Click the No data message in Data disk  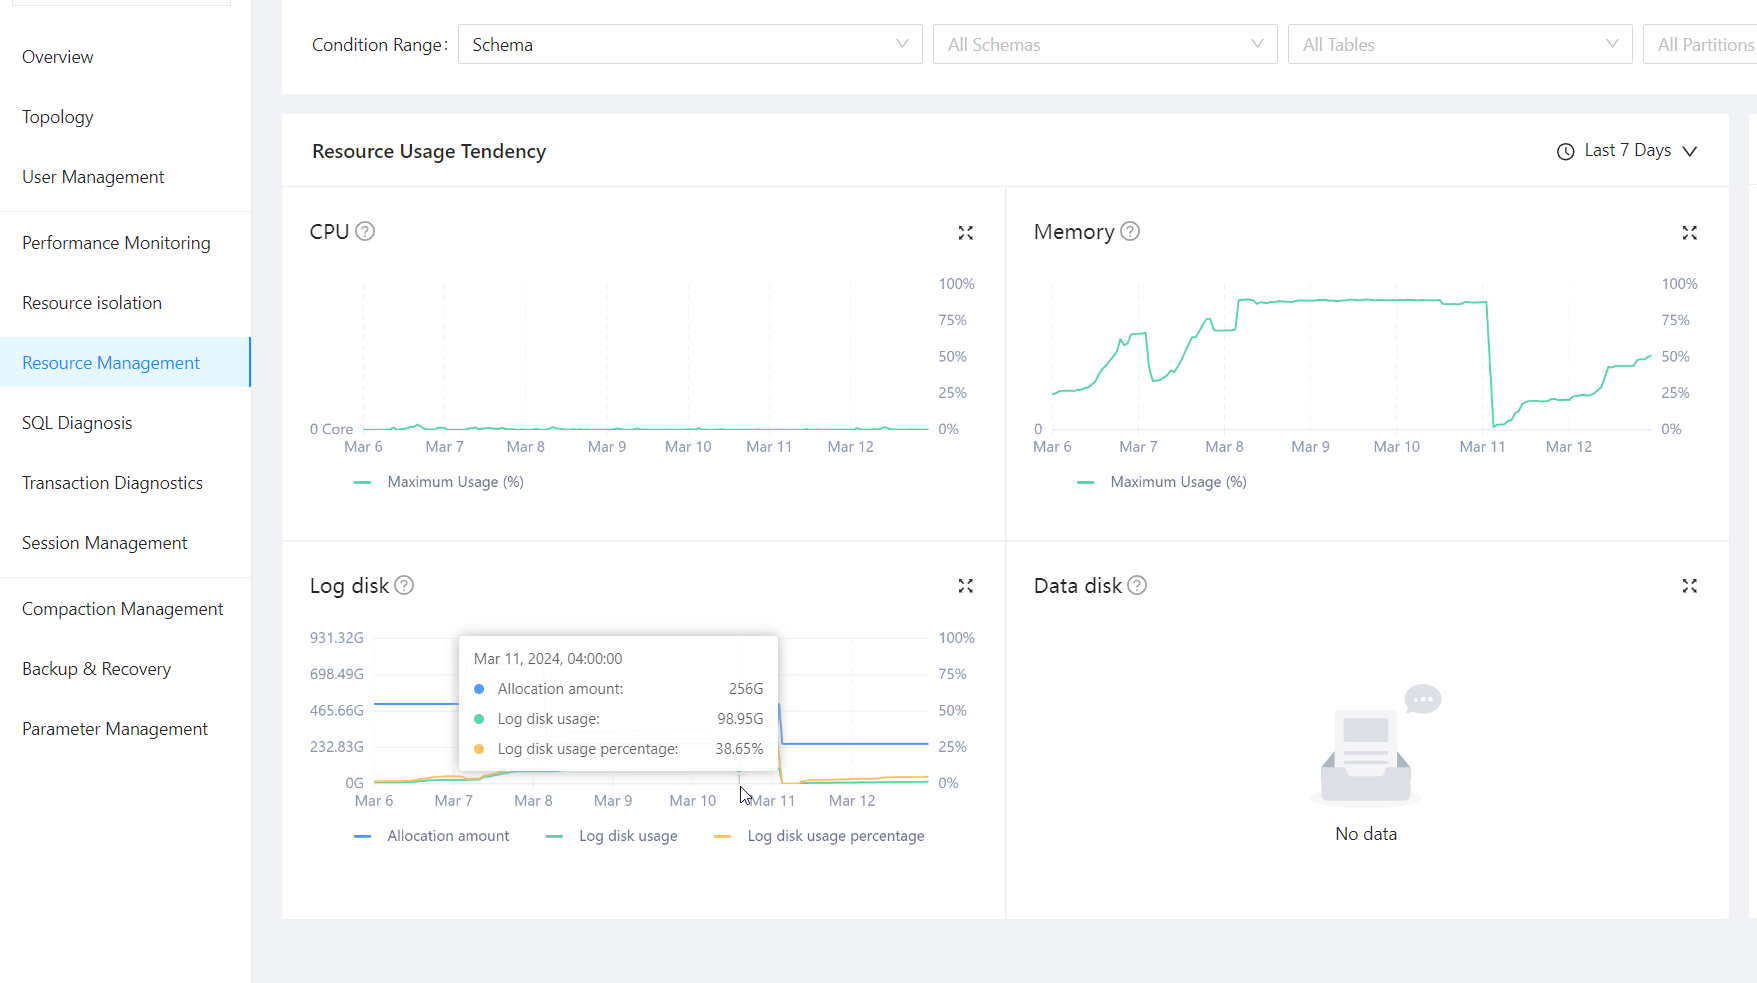coord(1366,834)
